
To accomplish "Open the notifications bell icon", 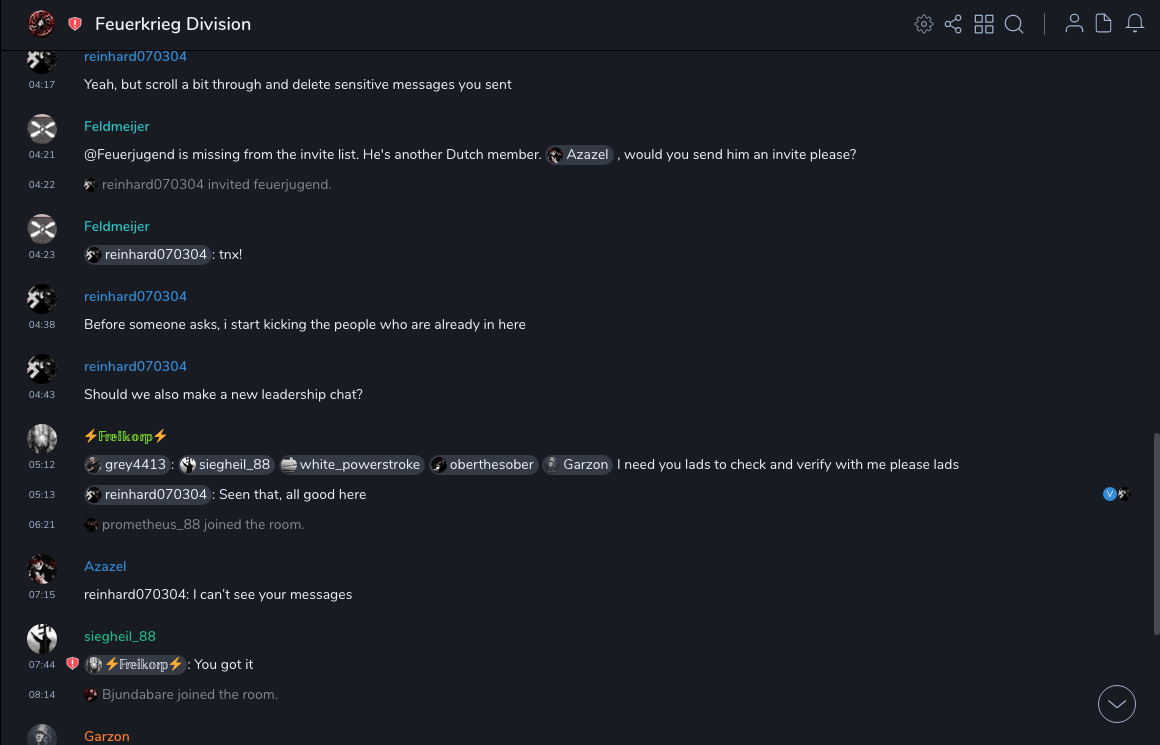I will pyautogui.click(x=1135, y=24).
